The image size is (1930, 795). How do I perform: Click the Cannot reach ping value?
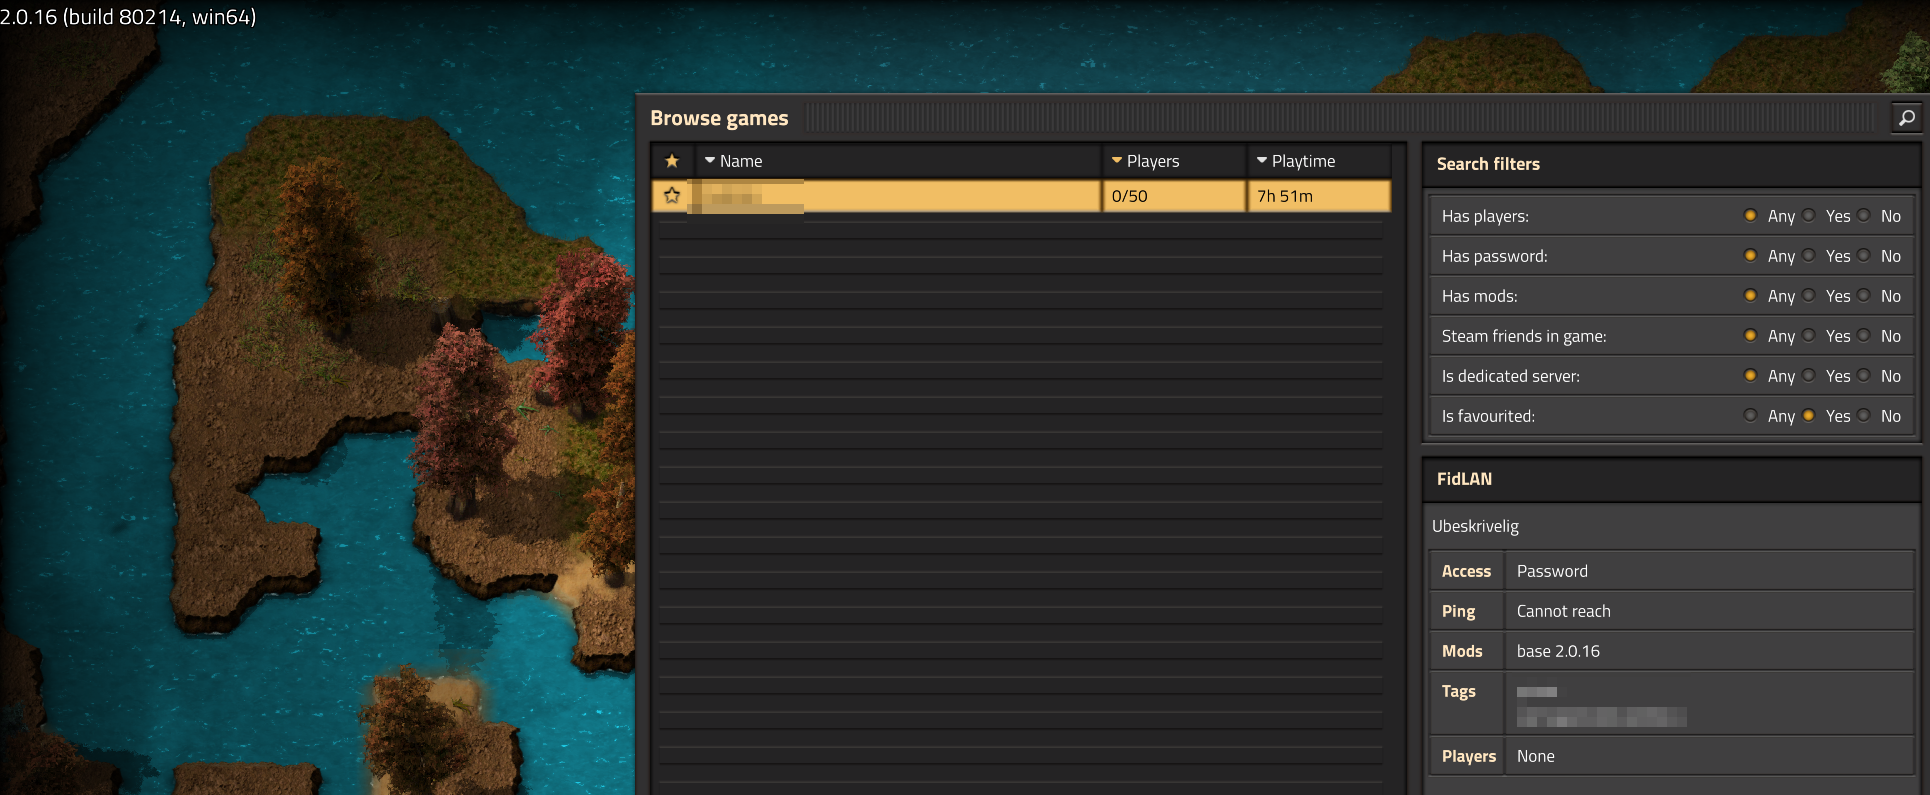[x=1564, y=611]
